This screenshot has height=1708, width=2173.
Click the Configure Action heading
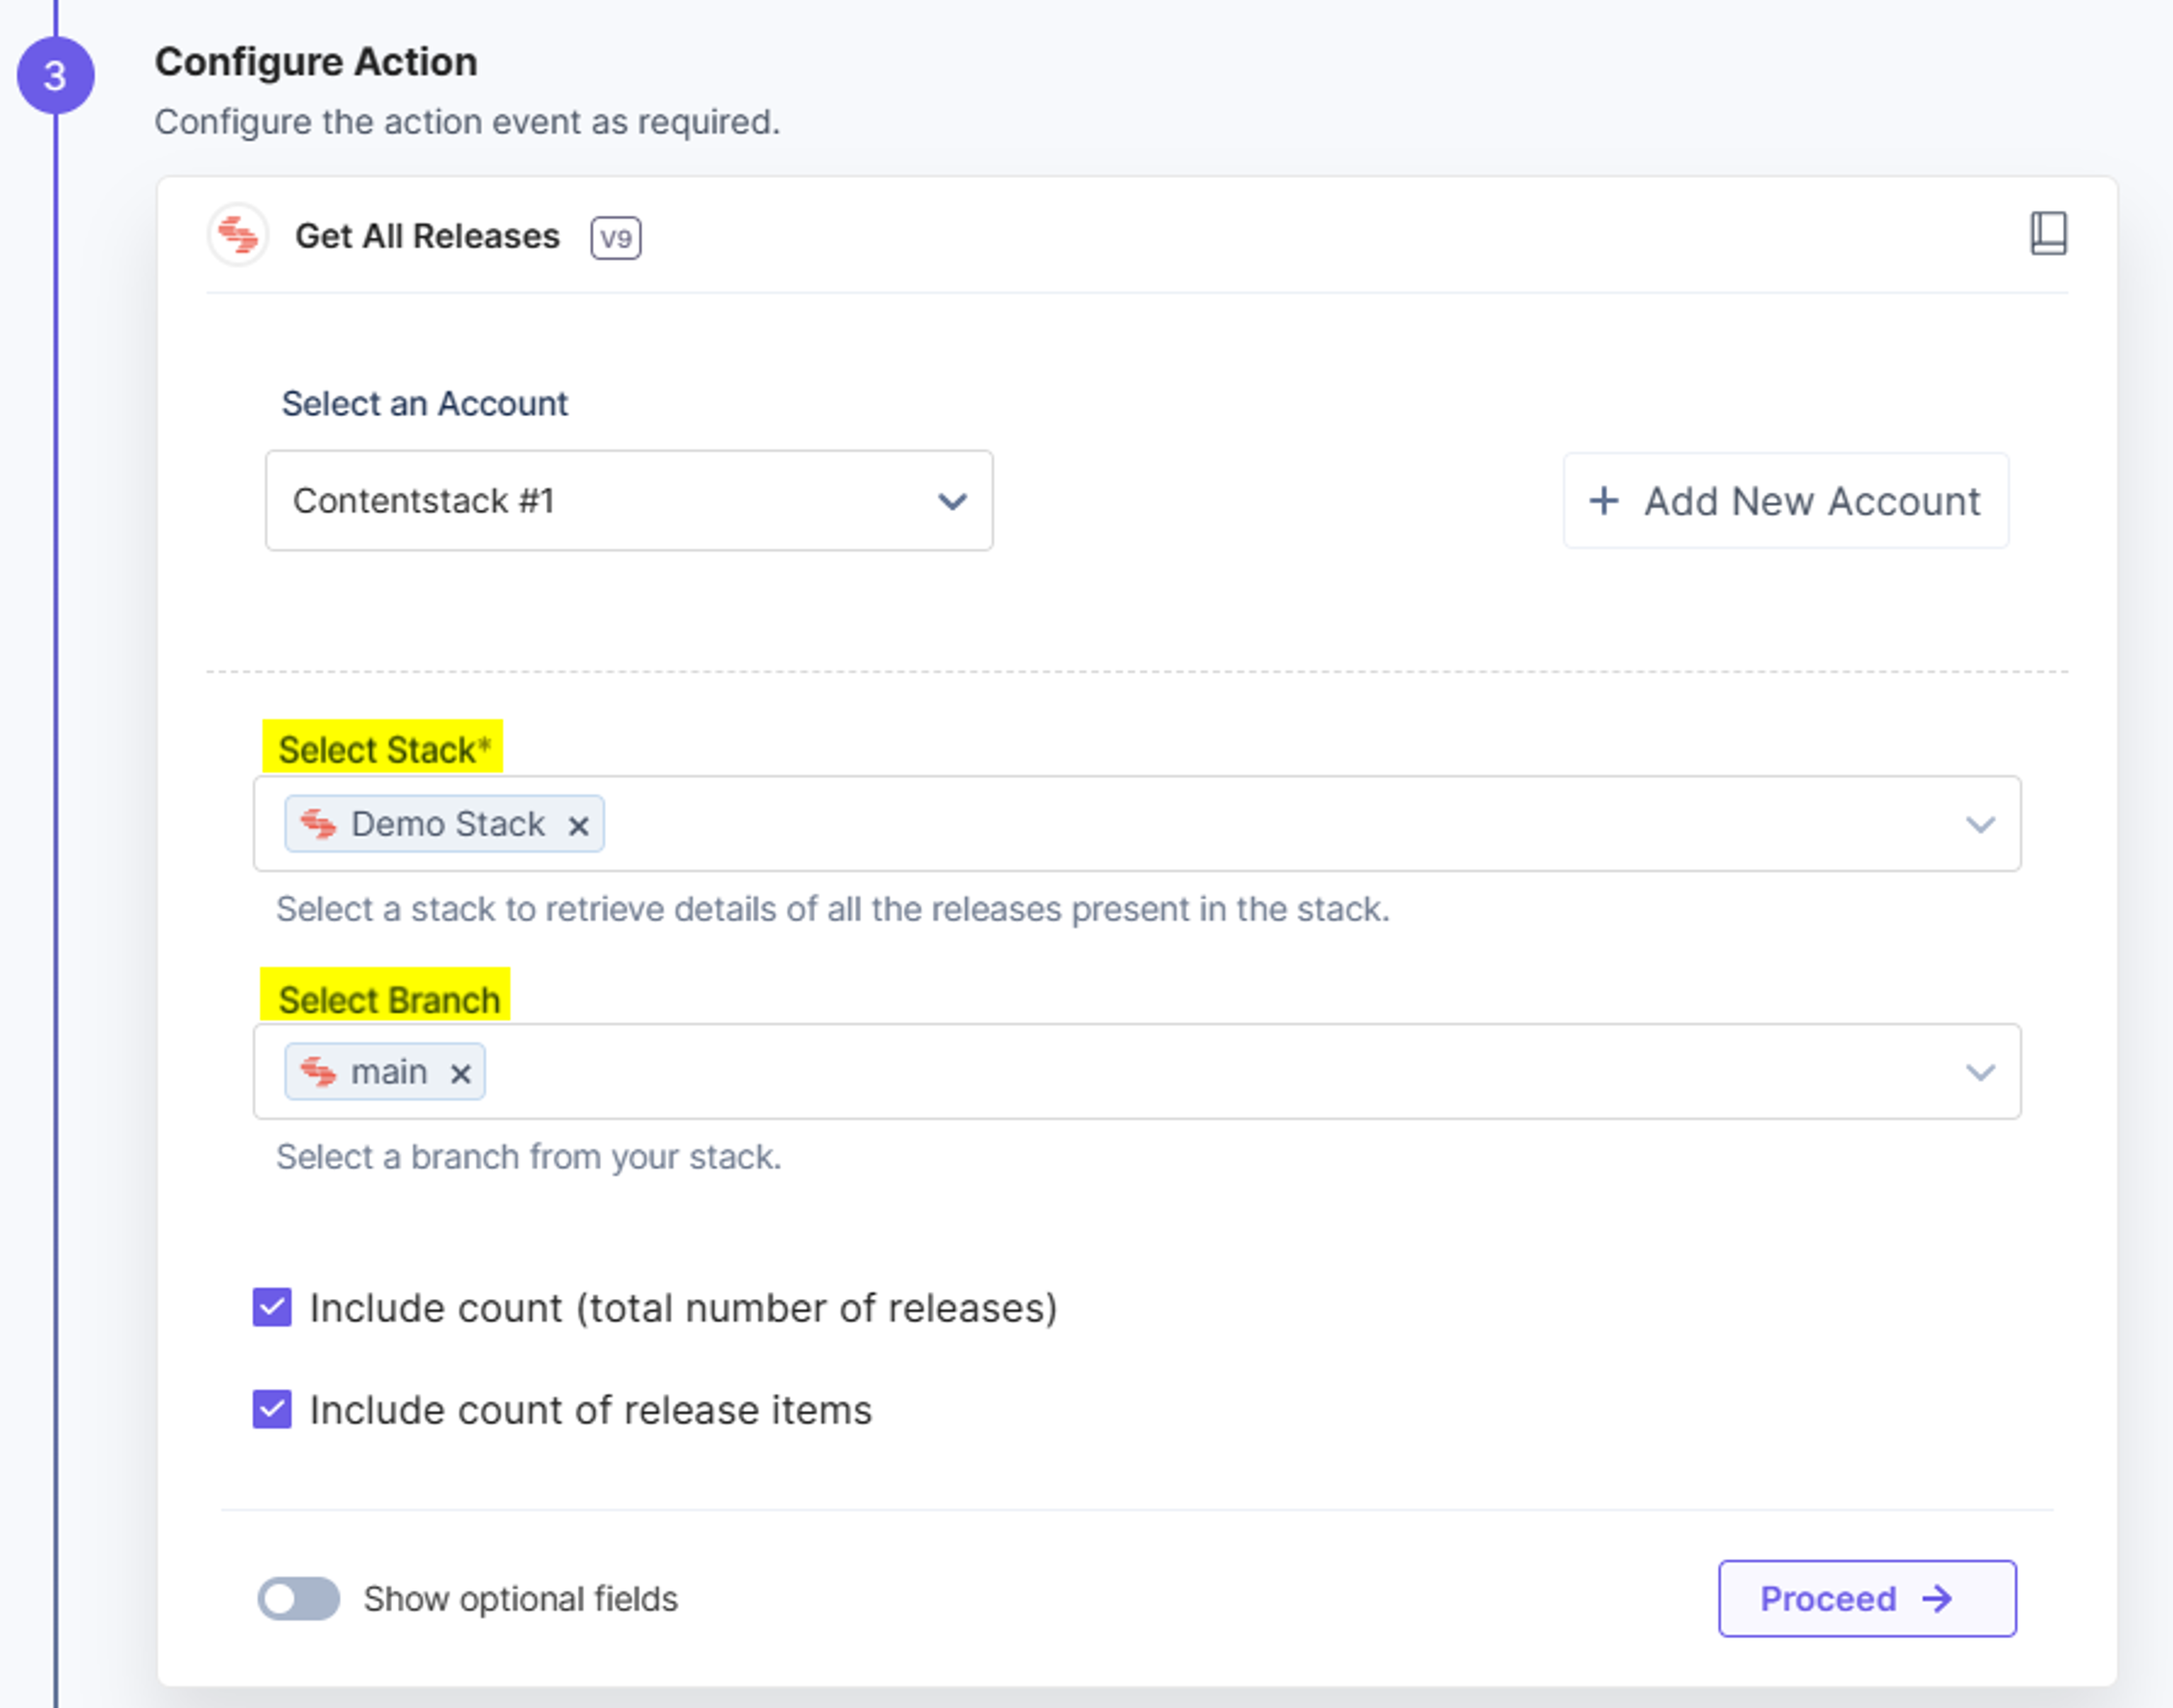point(316,62)
